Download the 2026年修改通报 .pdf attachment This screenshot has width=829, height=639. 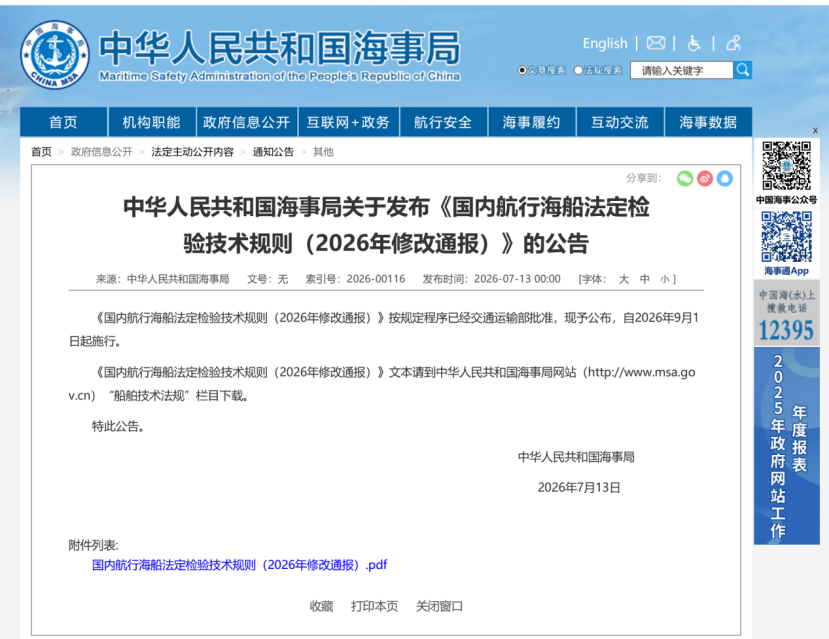(240, 565)
